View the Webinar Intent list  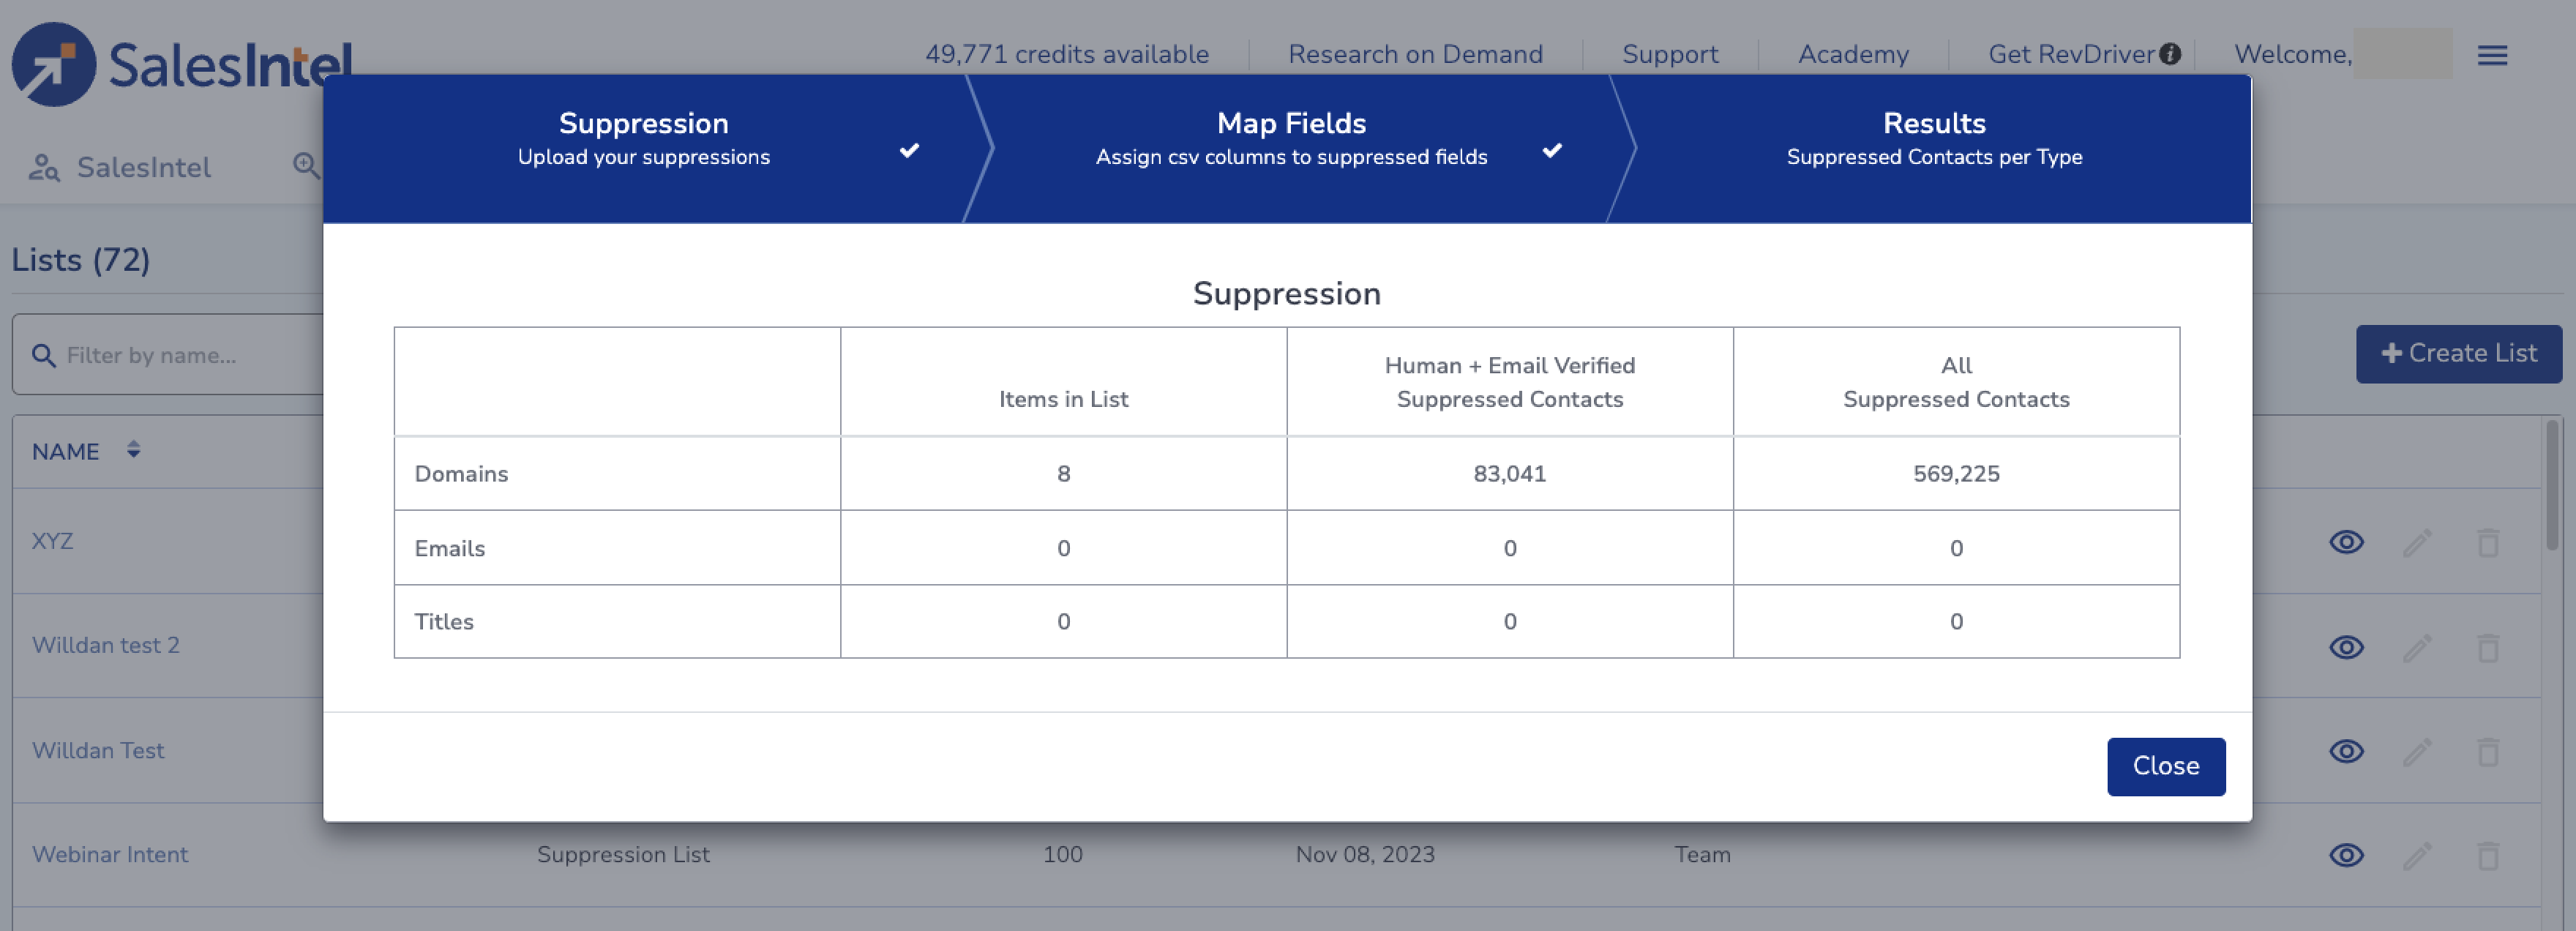point(2346,855)
